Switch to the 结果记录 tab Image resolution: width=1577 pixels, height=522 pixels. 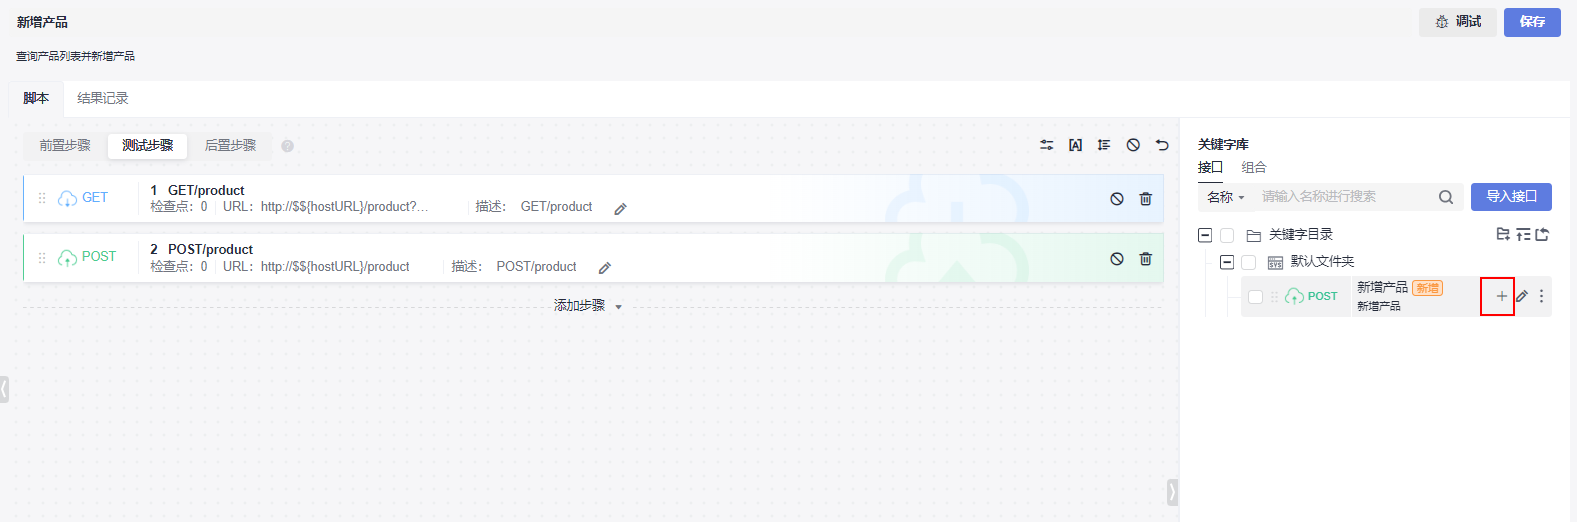pos(103,98)
